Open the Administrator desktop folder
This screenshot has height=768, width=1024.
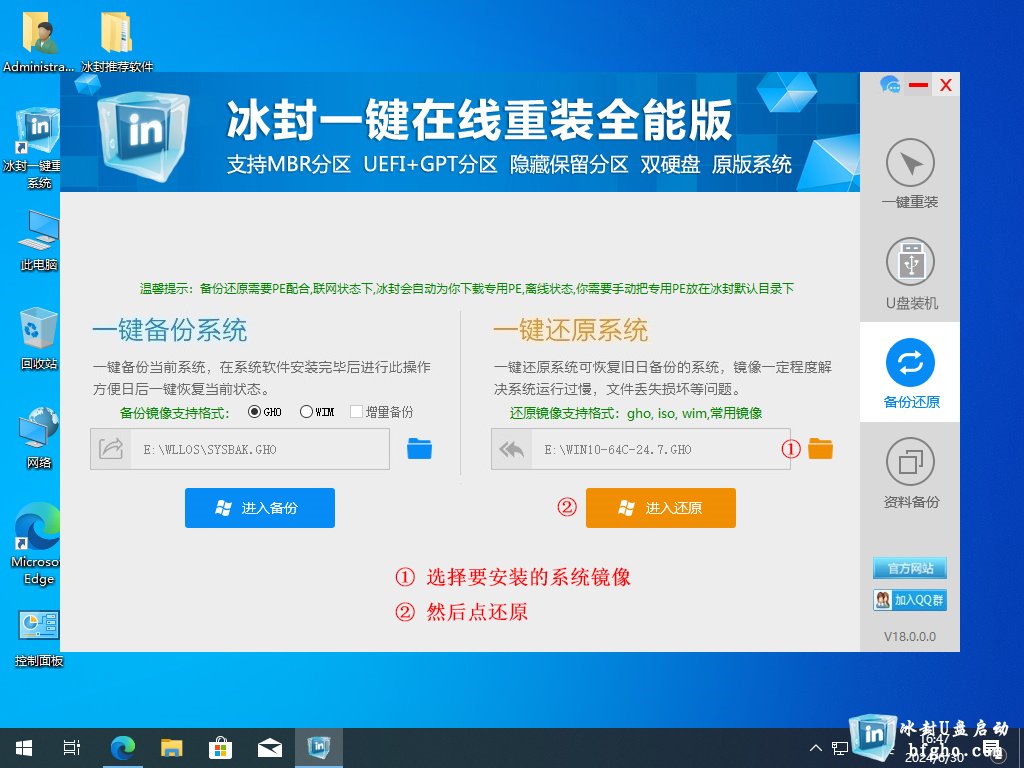pos(39,40)
